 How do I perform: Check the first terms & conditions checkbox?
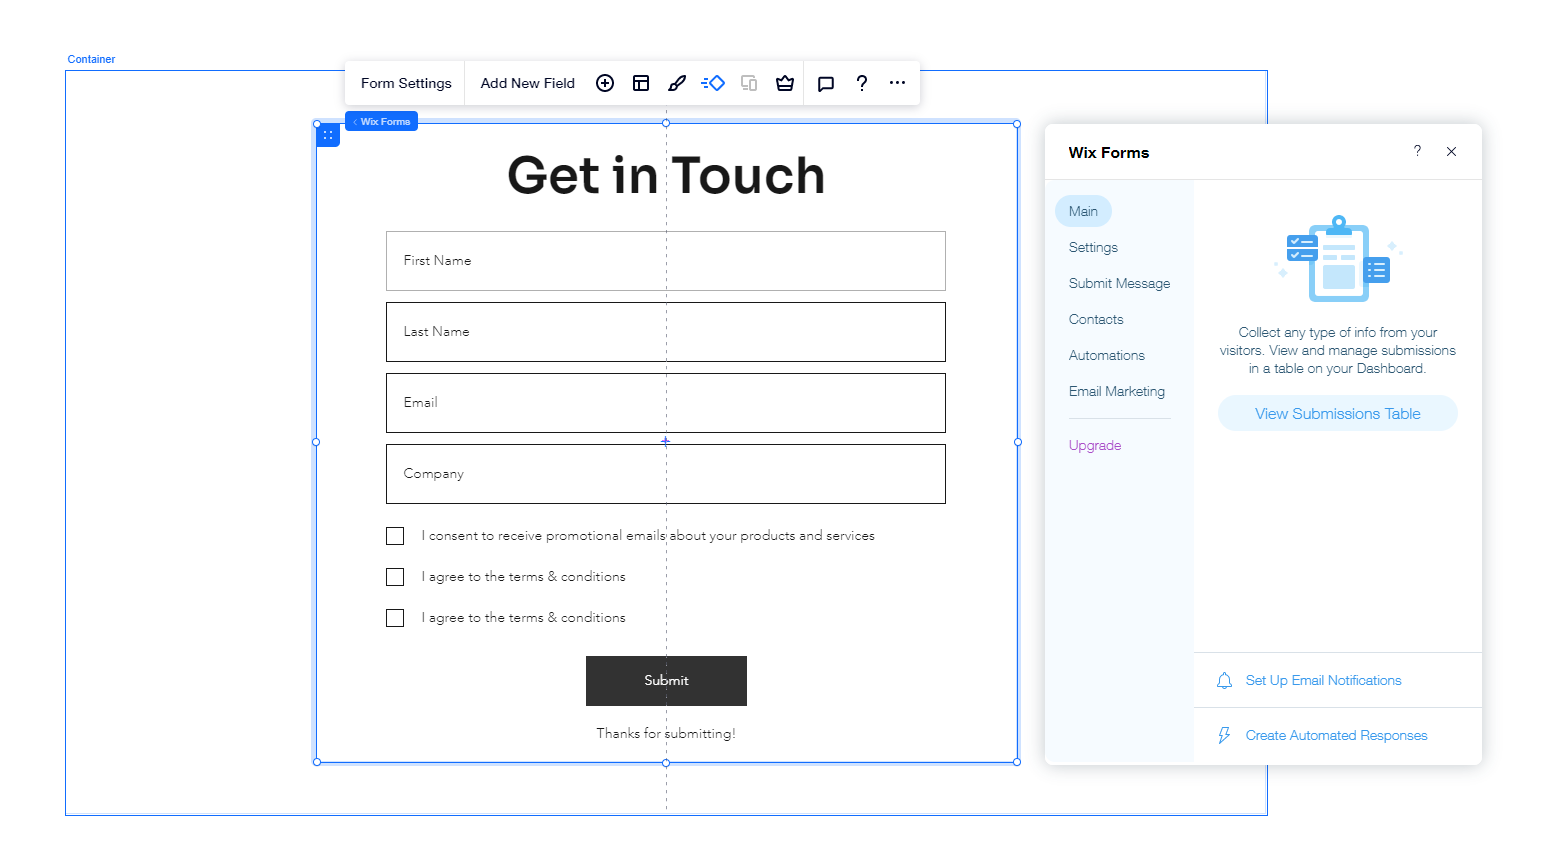pyautogui.click(x=395, y=577)
